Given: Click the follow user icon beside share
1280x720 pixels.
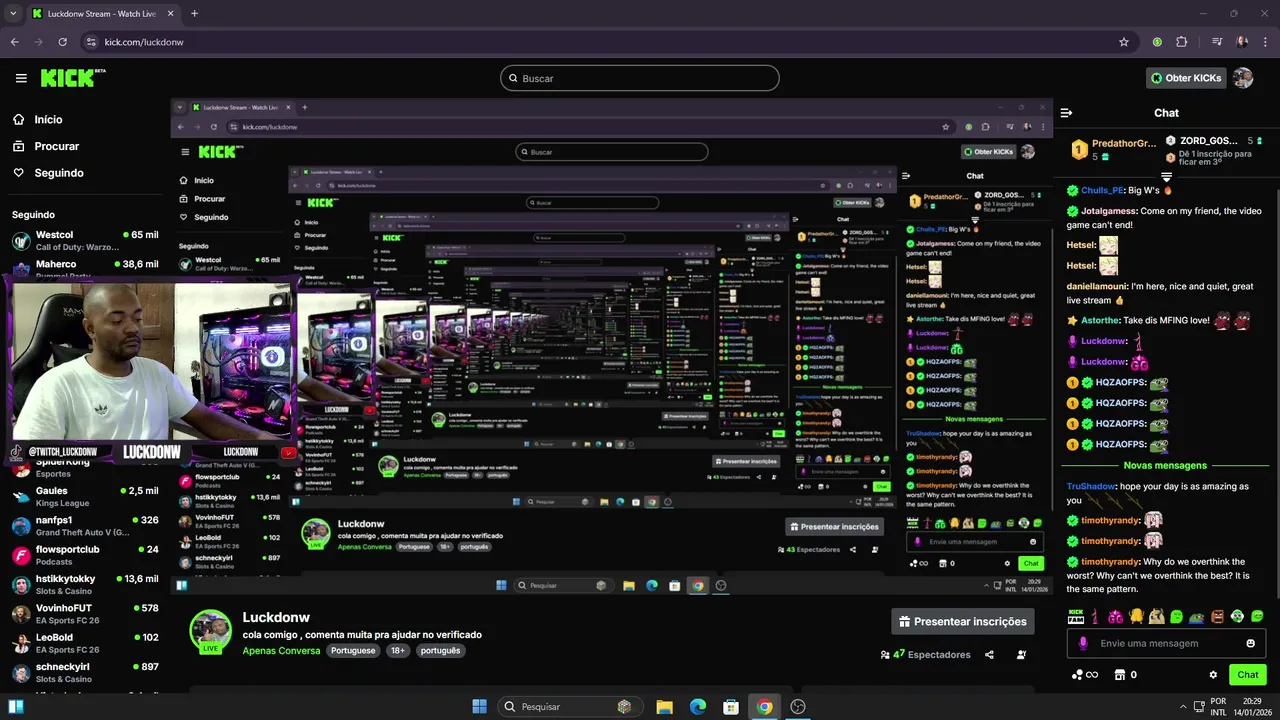Looking at the screenshot, I should pos(1021,655).
